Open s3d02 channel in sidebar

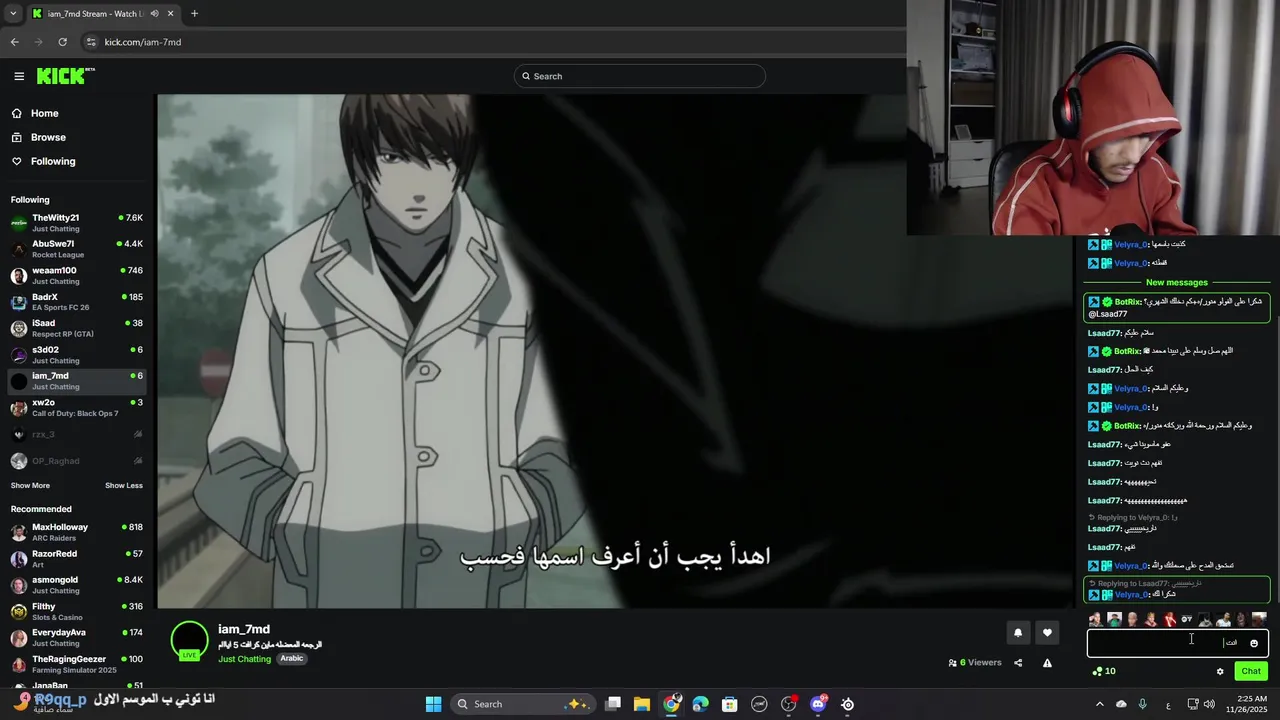click(77, 355)
